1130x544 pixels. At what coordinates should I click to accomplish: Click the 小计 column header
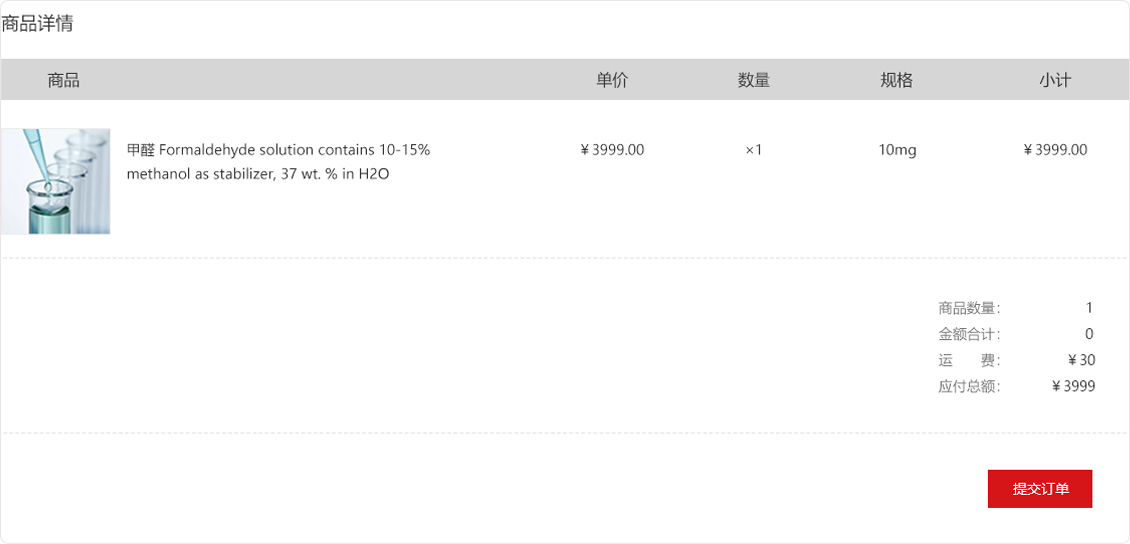coord(1055,80)
